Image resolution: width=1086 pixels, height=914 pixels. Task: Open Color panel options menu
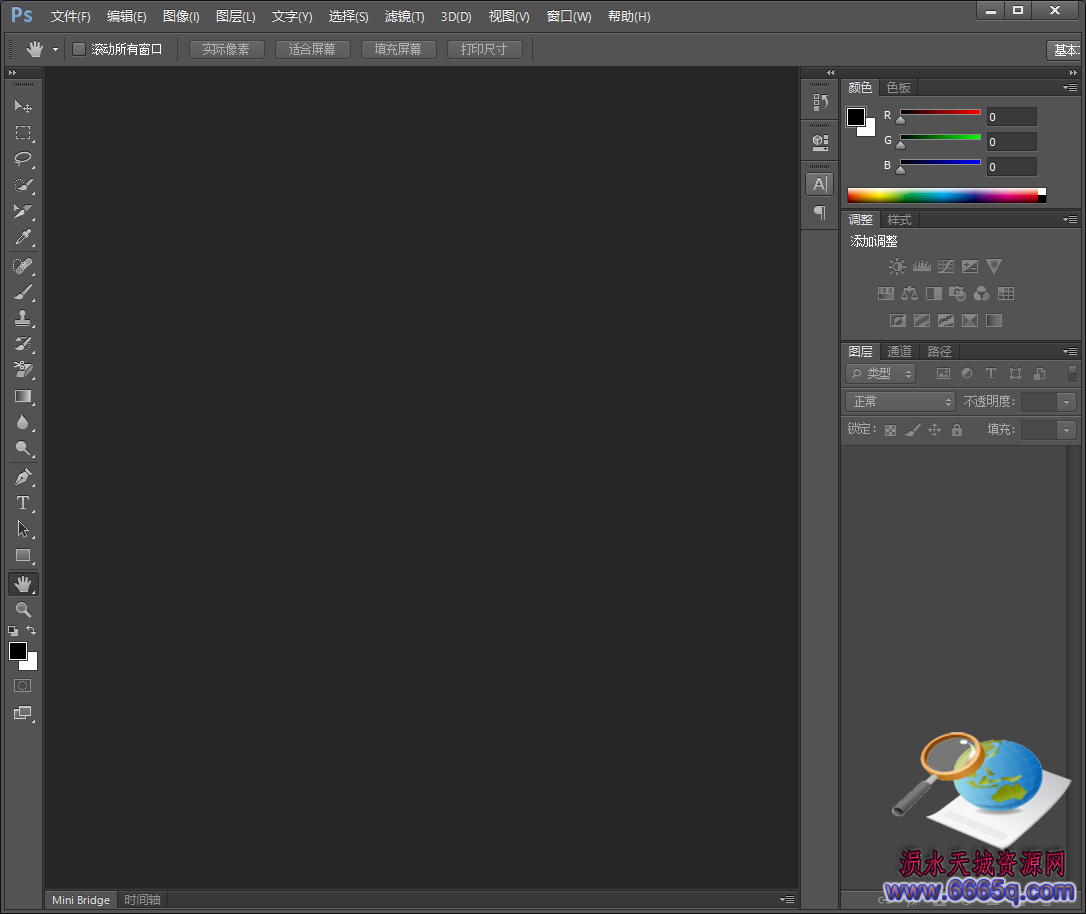pyautogui.click(x=1070, y=87)
